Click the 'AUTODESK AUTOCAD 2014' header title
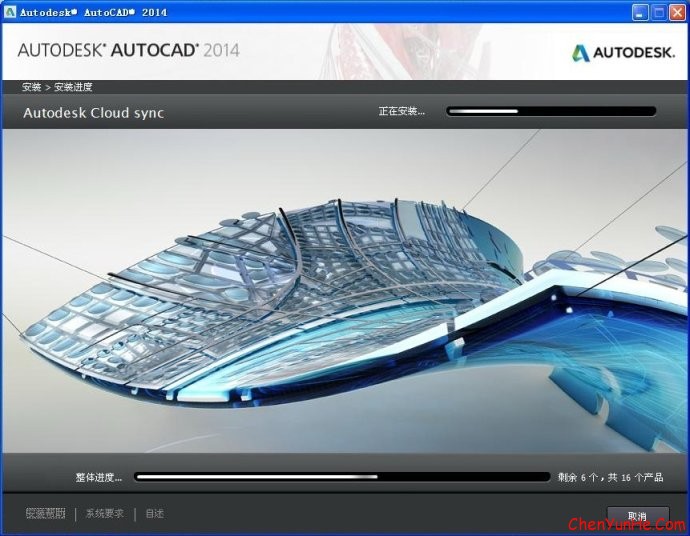 coord(128,50)
